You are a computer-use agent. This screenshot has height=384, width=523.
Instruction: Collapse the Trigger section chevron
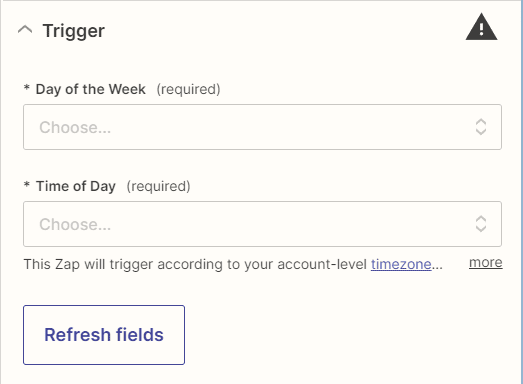[x=25, y=30]
